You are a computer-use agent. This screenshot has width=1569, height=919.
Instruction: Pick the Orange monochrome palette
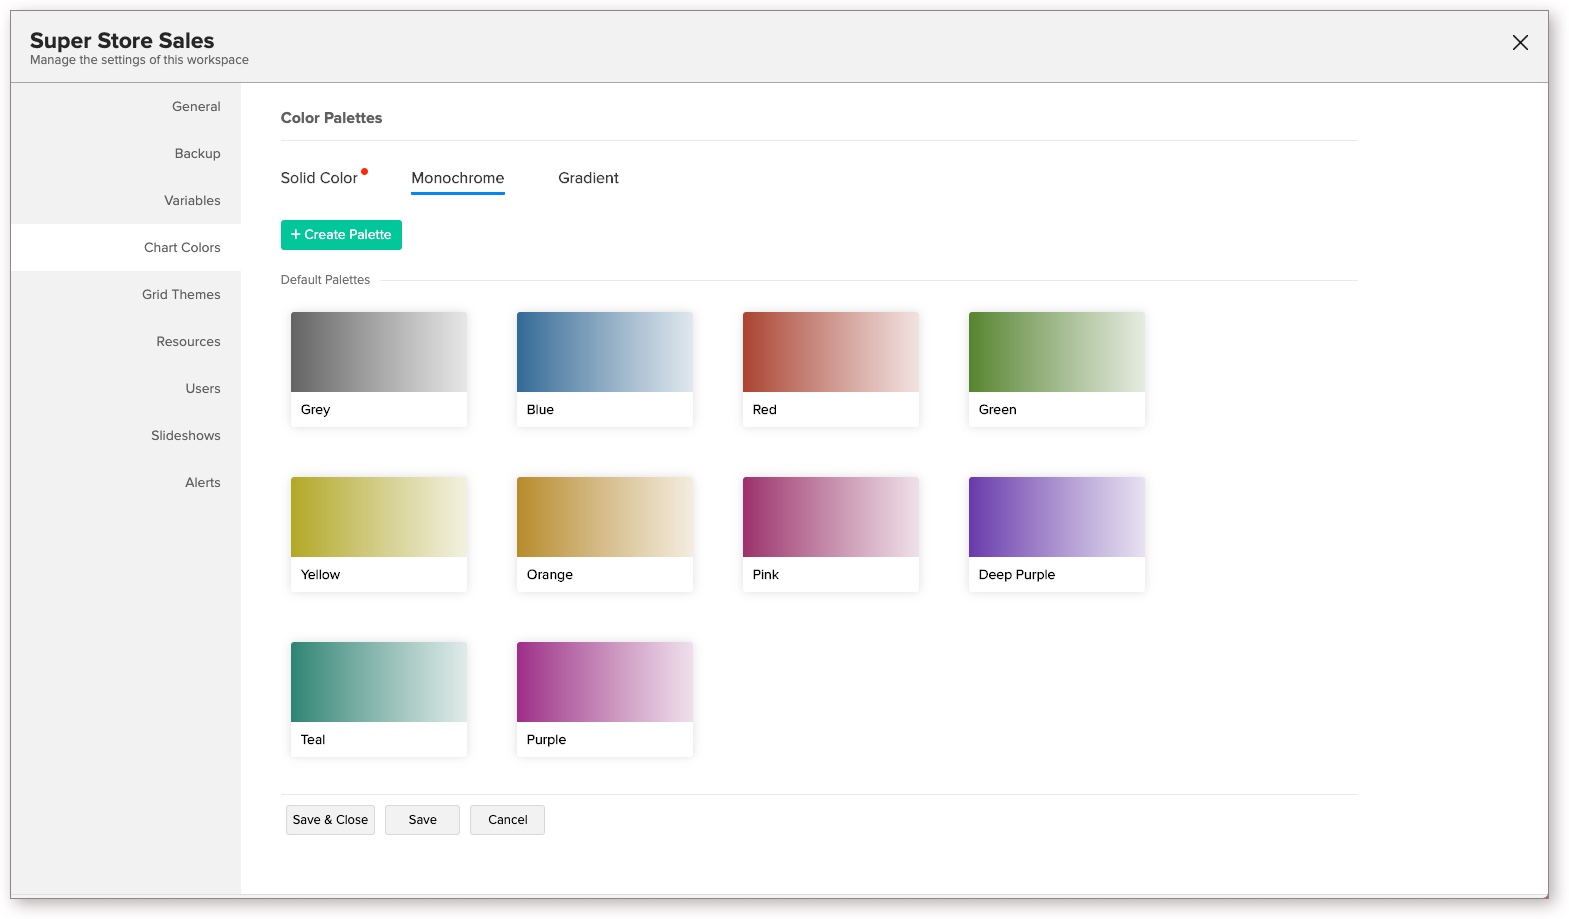605,533
